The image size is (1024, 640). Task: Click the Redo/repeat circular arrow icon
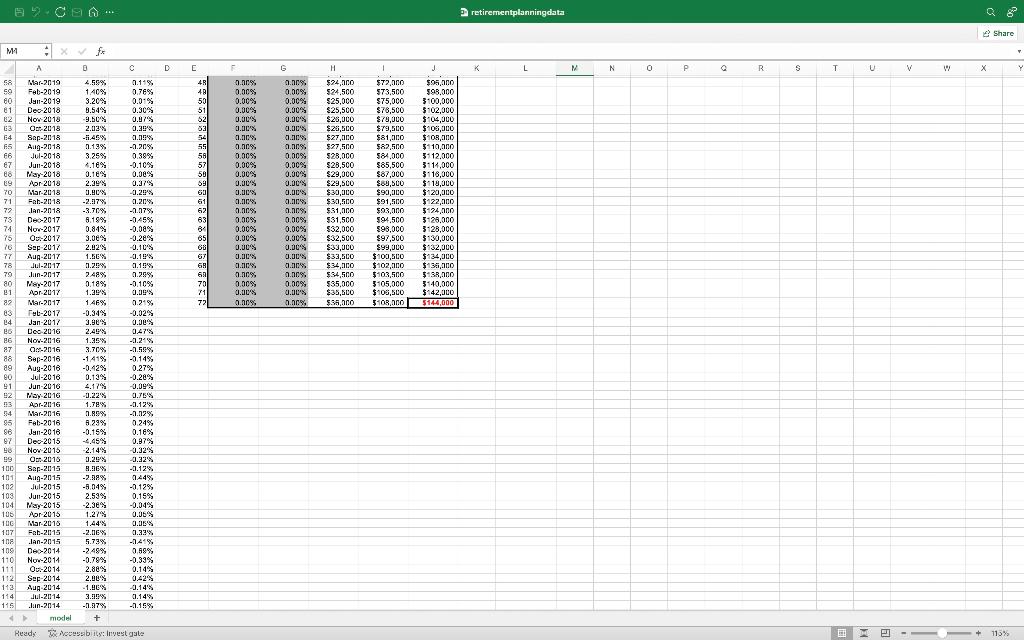60,12
